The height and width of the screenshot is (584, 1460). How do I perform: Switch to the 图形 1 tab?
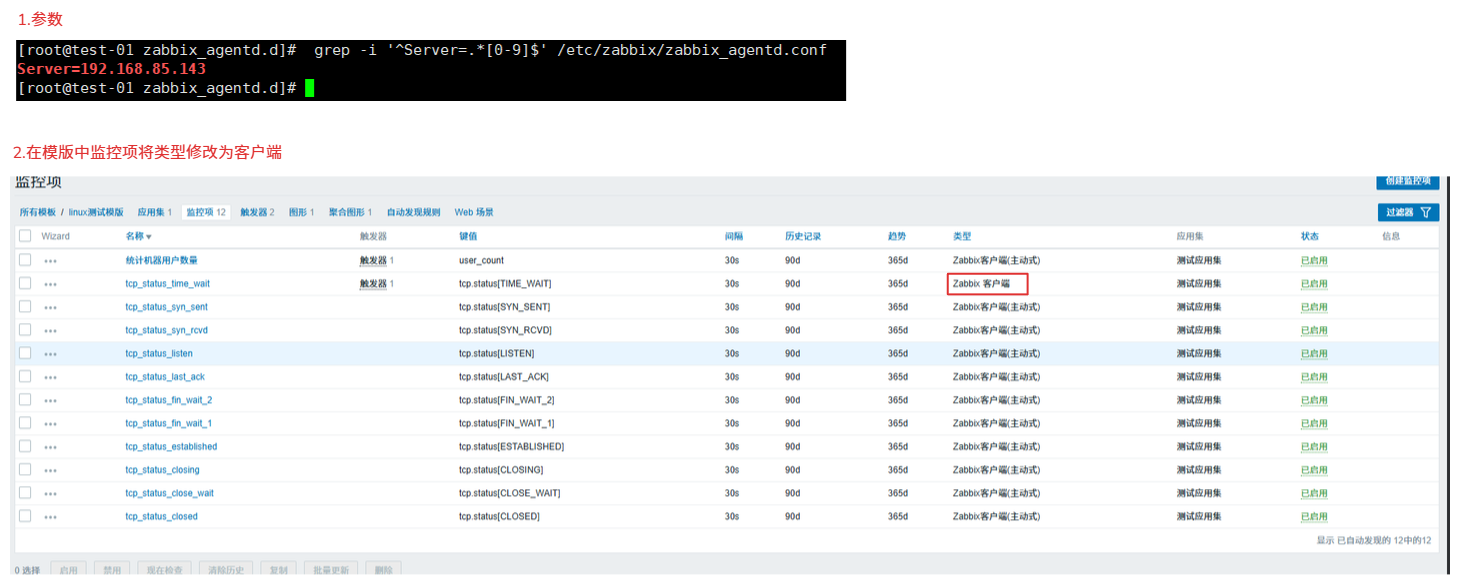point(301,213)
